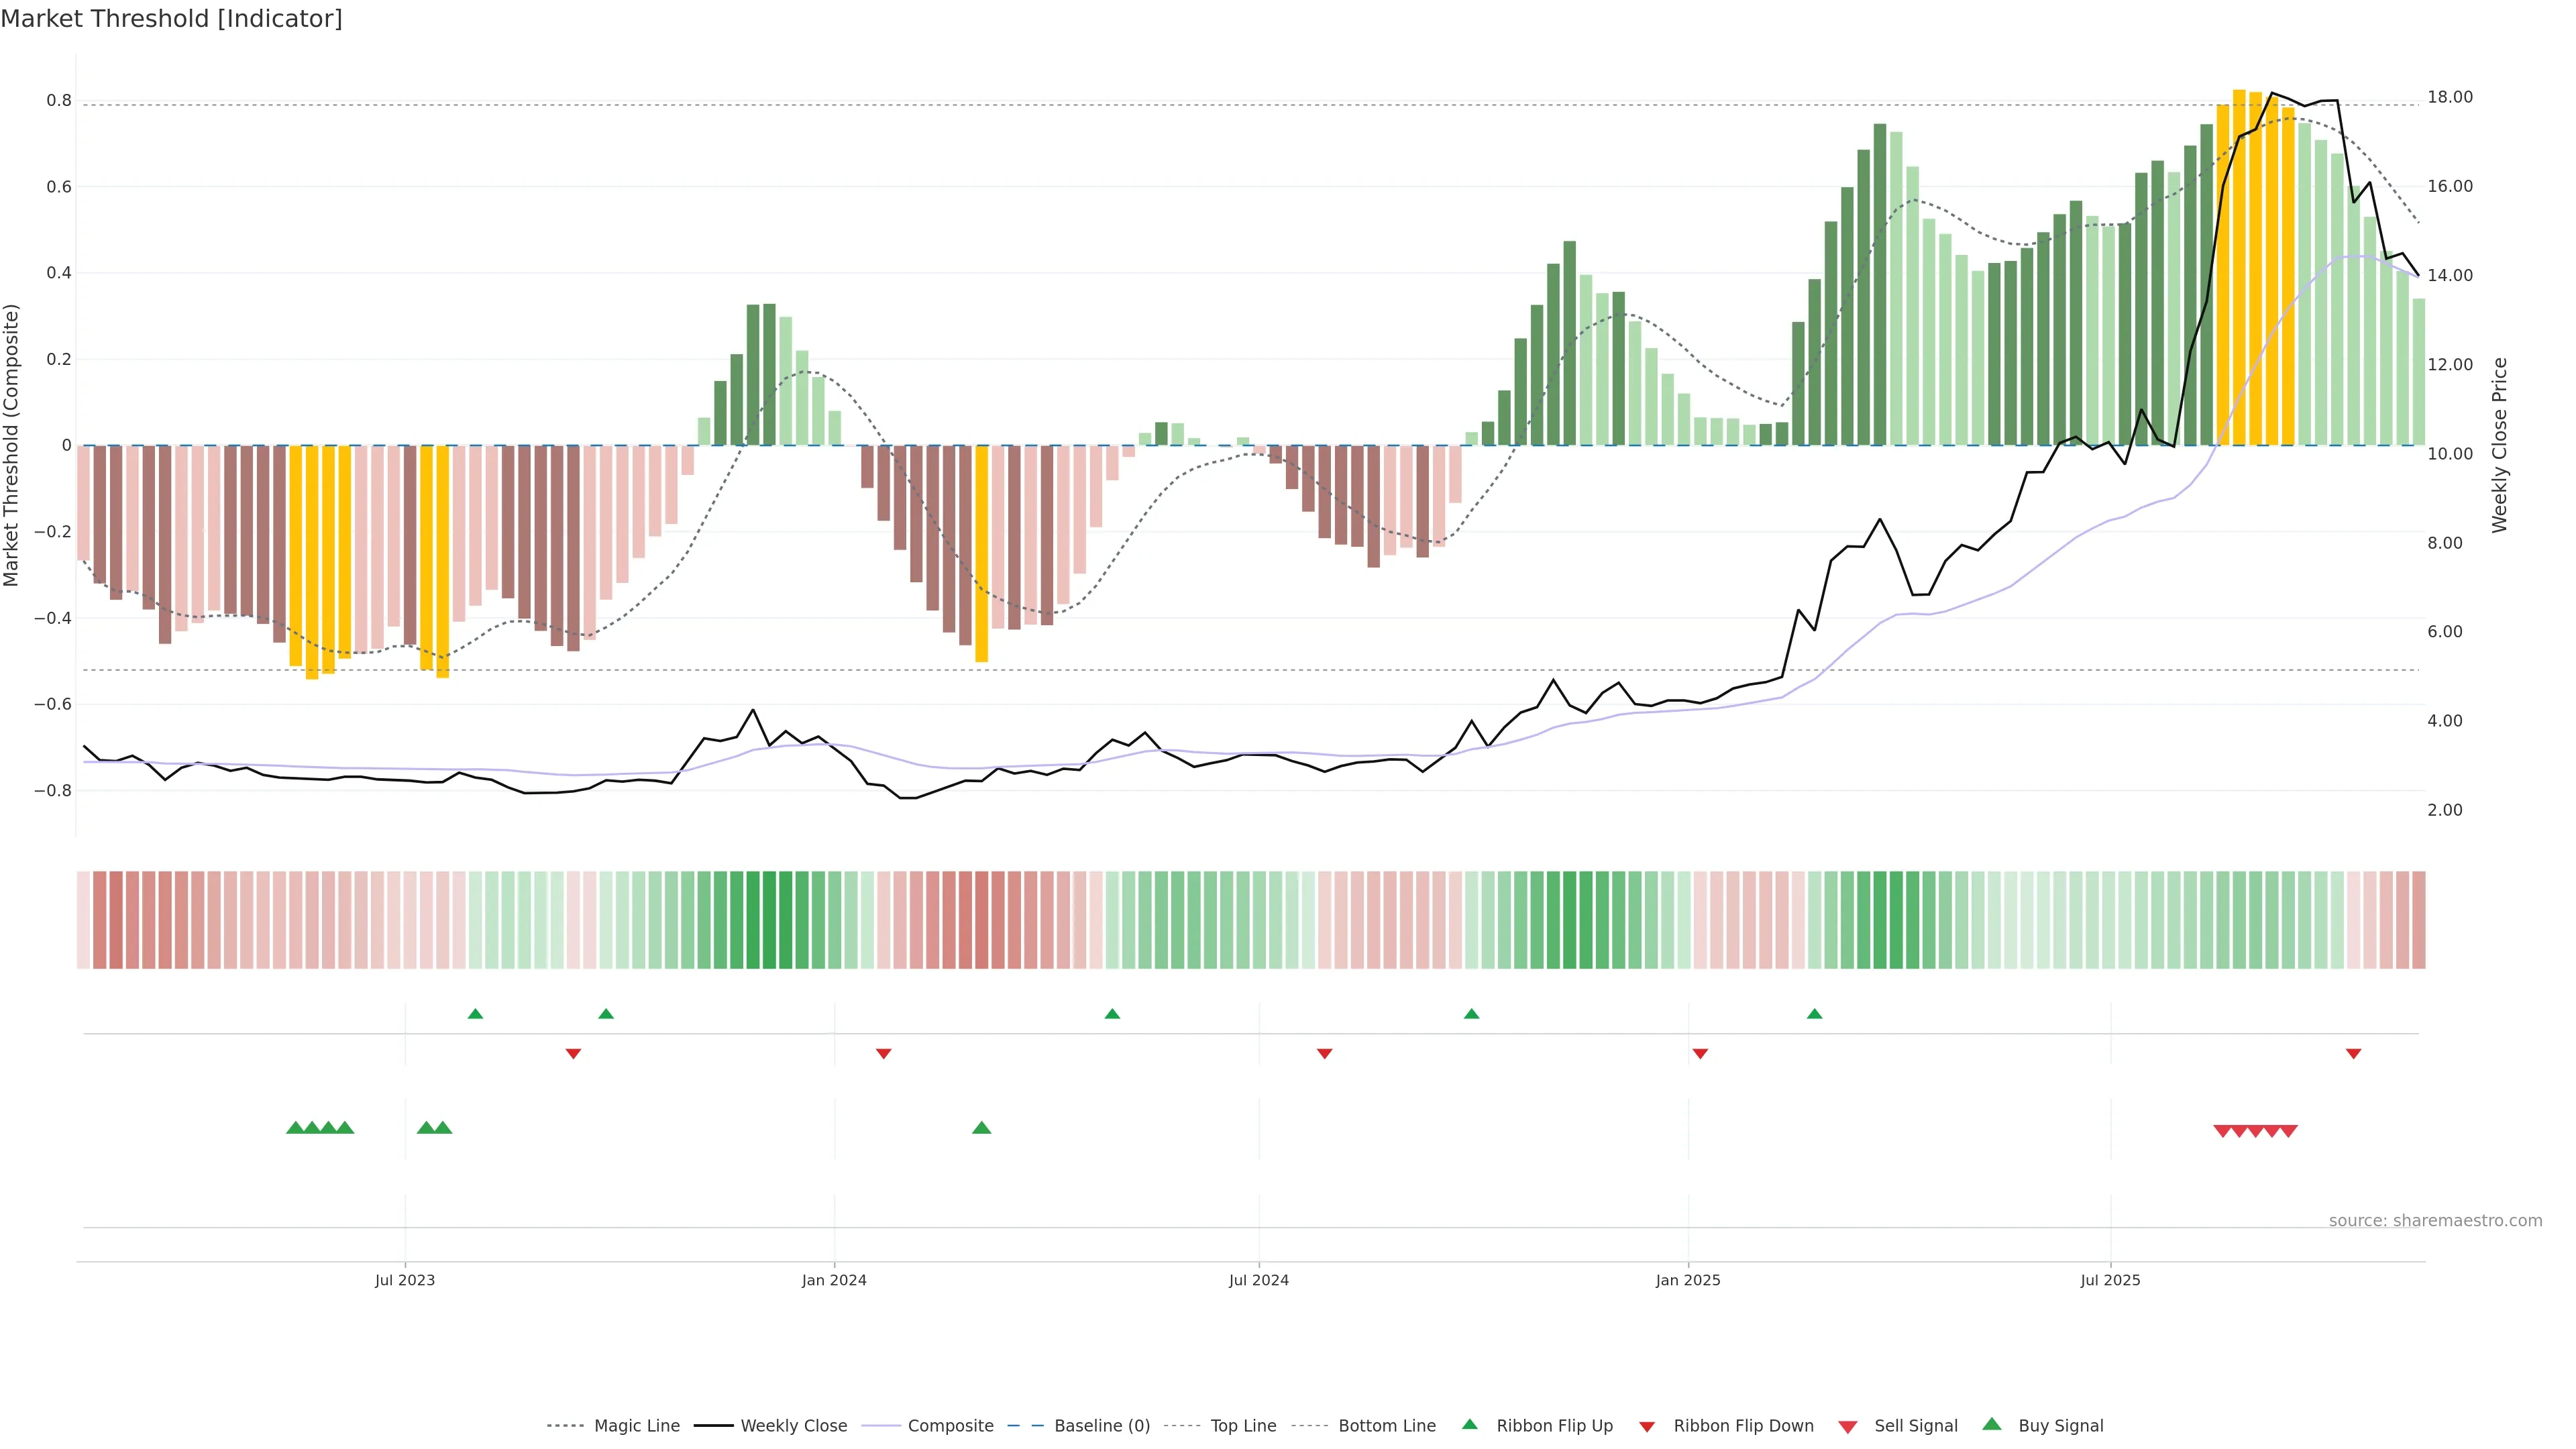Click the Market Threshold (Composite) axis title
The image size is (2576, 1449).
pos(12,445)
